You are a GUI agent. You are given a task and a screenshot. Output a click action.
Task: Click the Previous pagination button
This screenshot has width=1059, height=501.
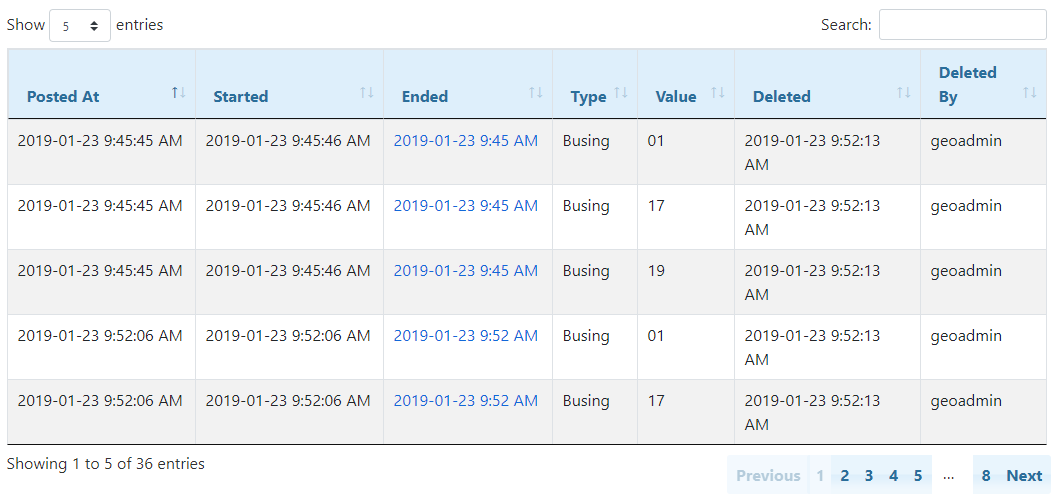coord(768,476)
